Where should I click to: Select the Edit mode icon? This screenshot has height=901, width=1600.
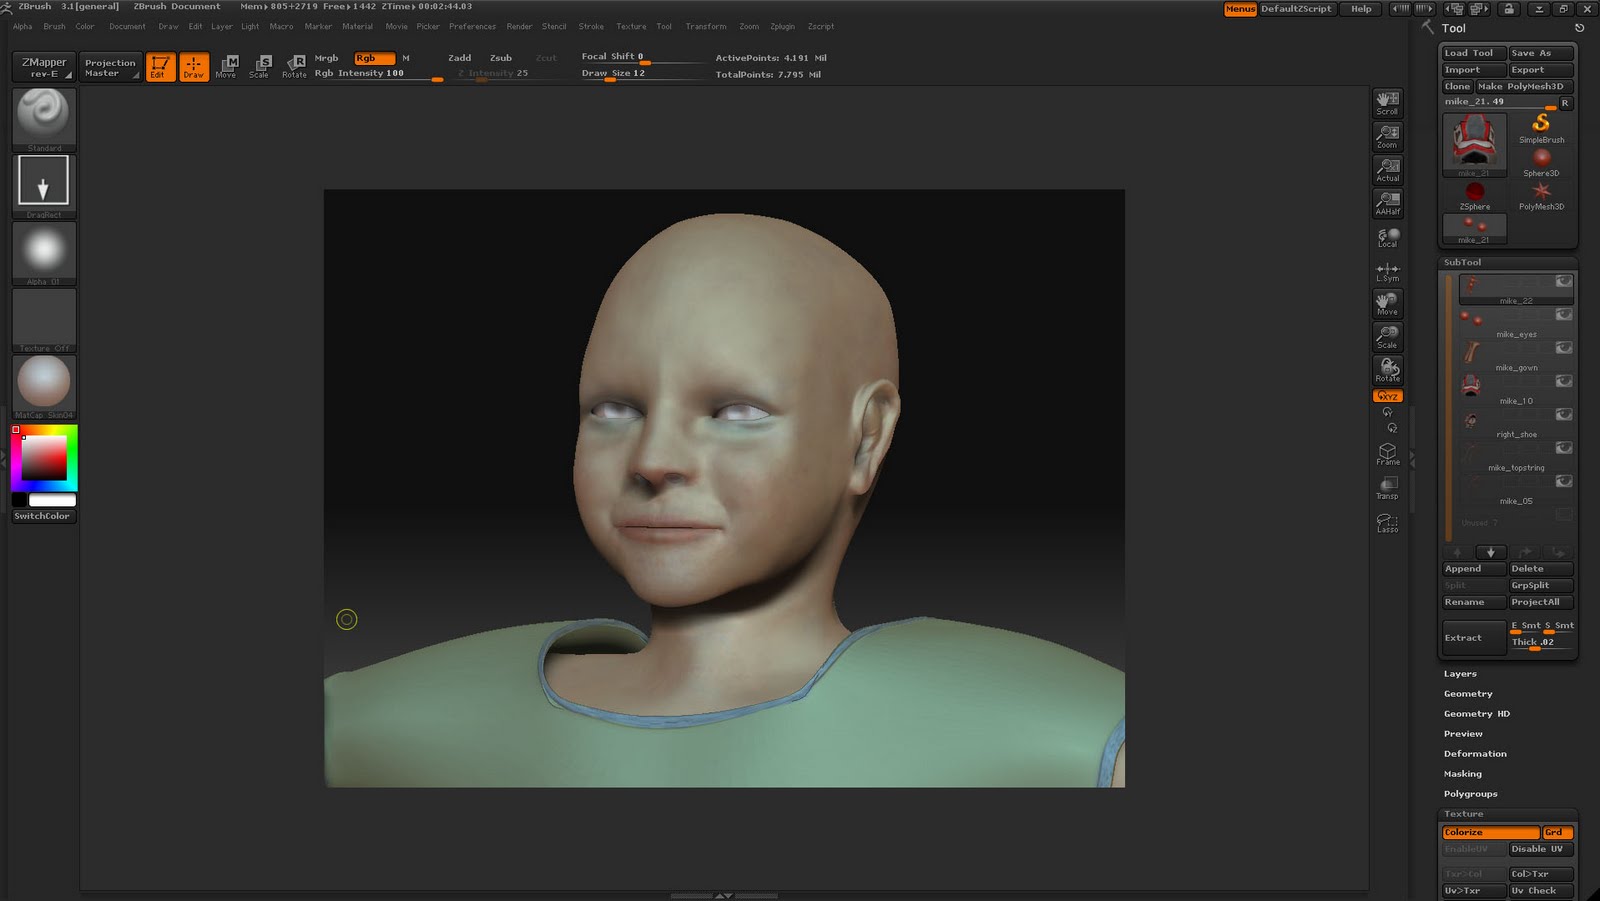[x=160, y=66]
